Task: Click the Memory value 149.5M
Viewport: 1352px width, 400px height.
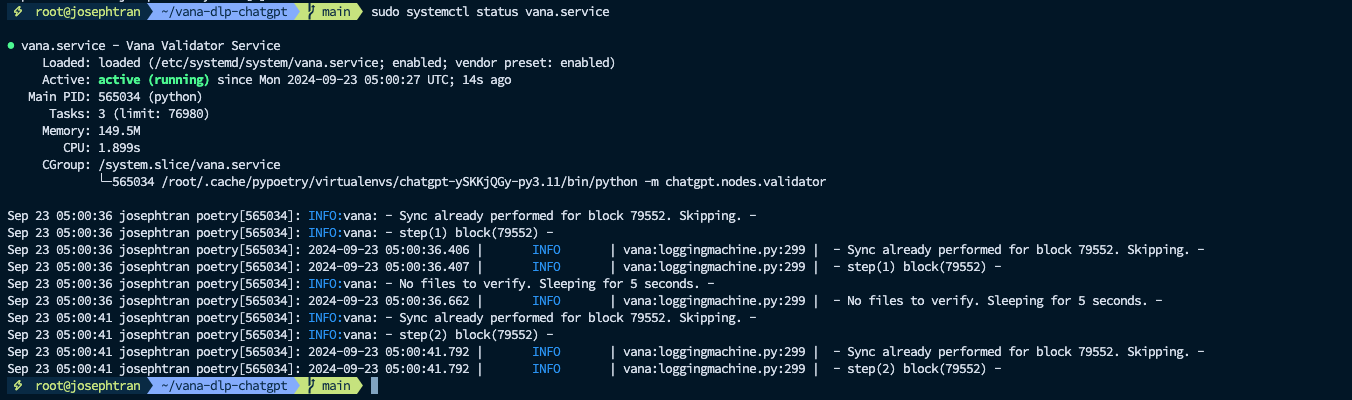Action: (x=119, y=131)
